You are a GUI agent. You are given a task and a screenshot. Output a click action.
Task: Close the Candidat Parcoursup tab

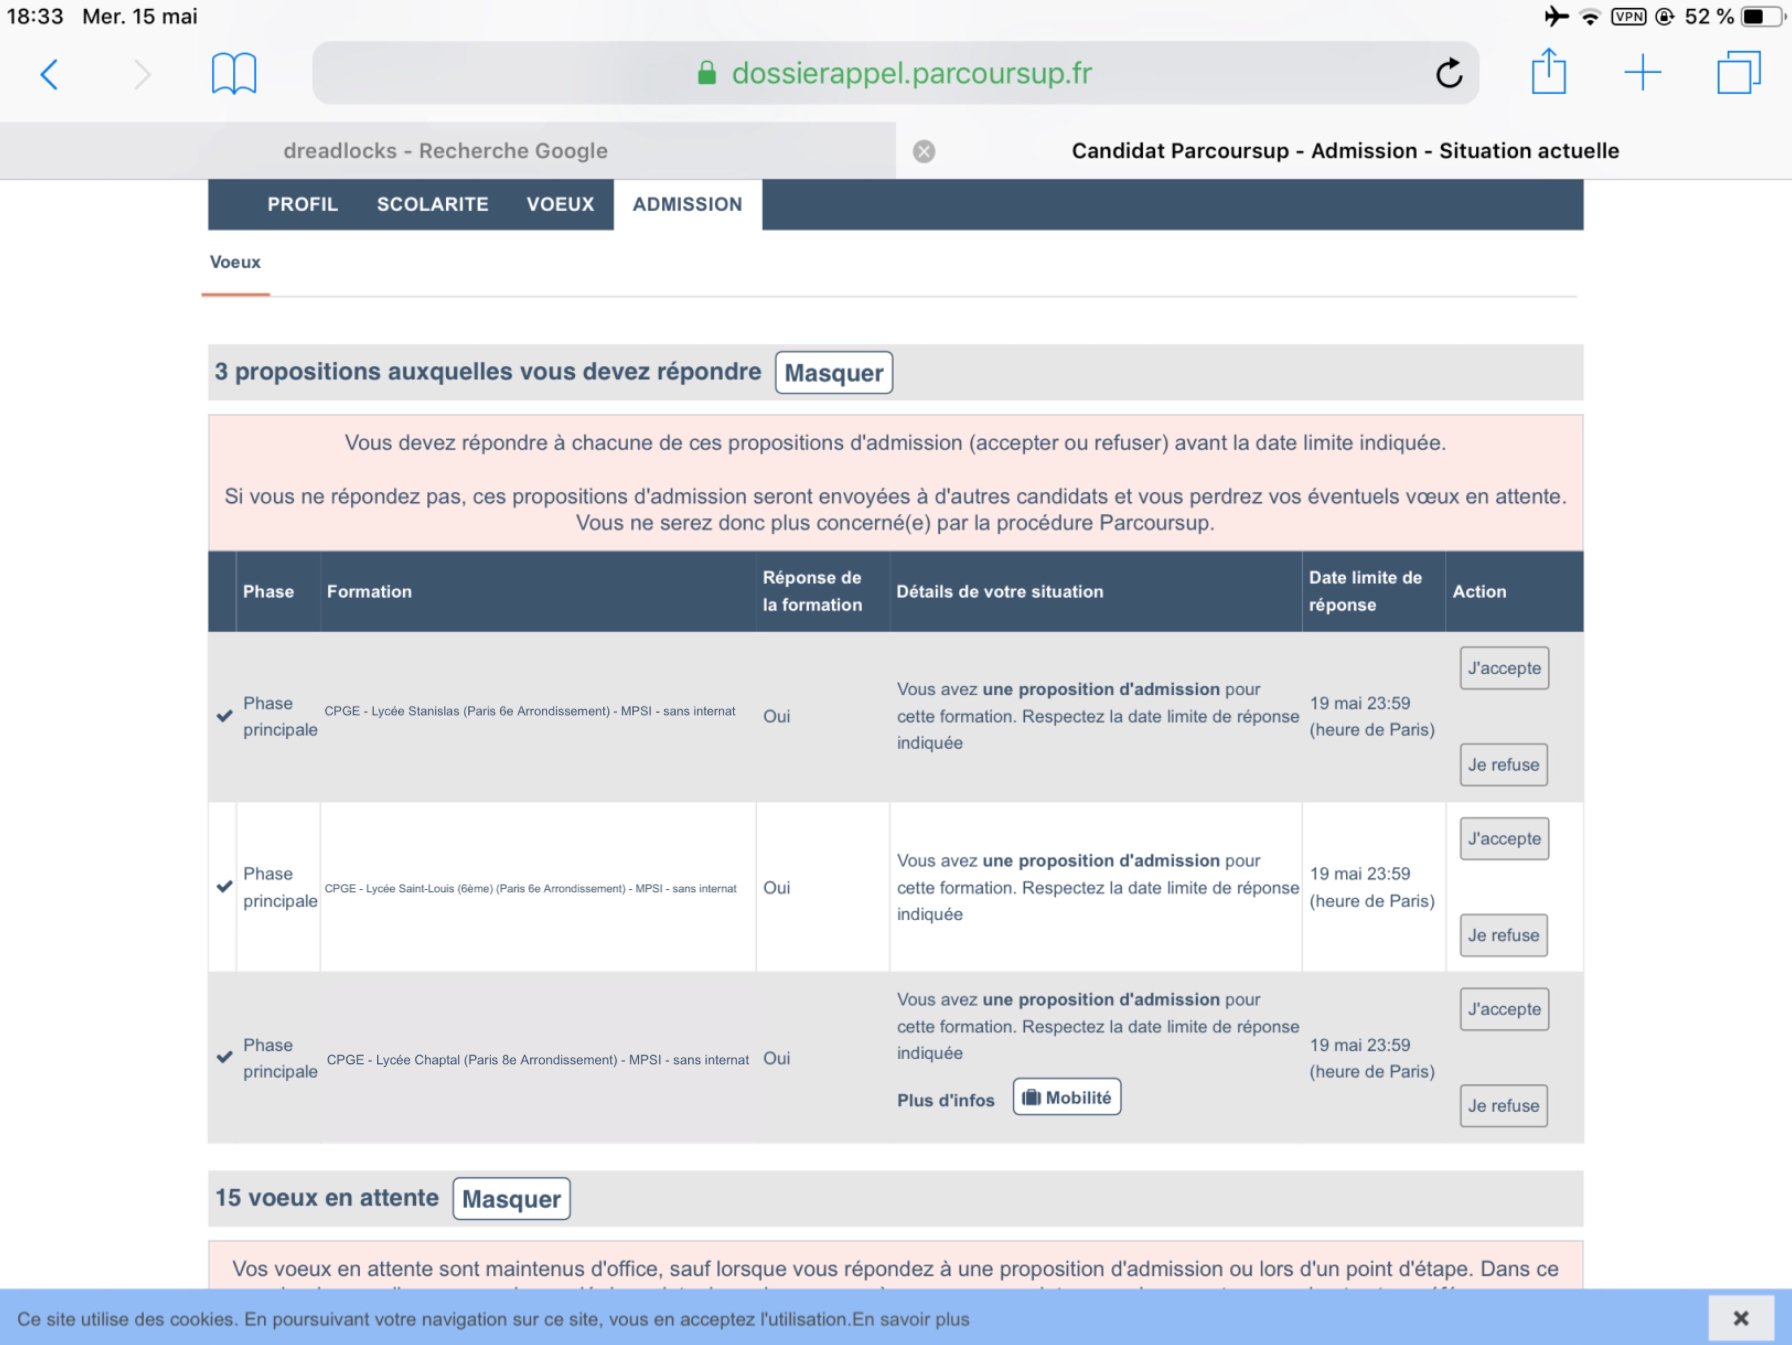(x=924, y=151)
